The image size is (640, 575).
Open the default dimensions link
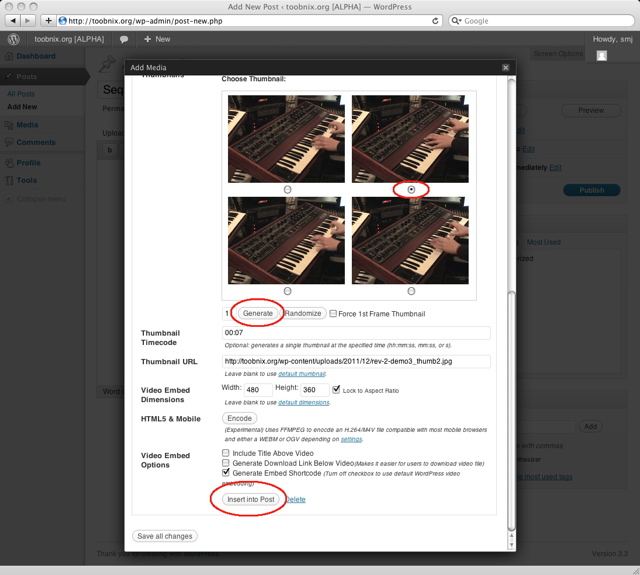[x=304, y=402]
